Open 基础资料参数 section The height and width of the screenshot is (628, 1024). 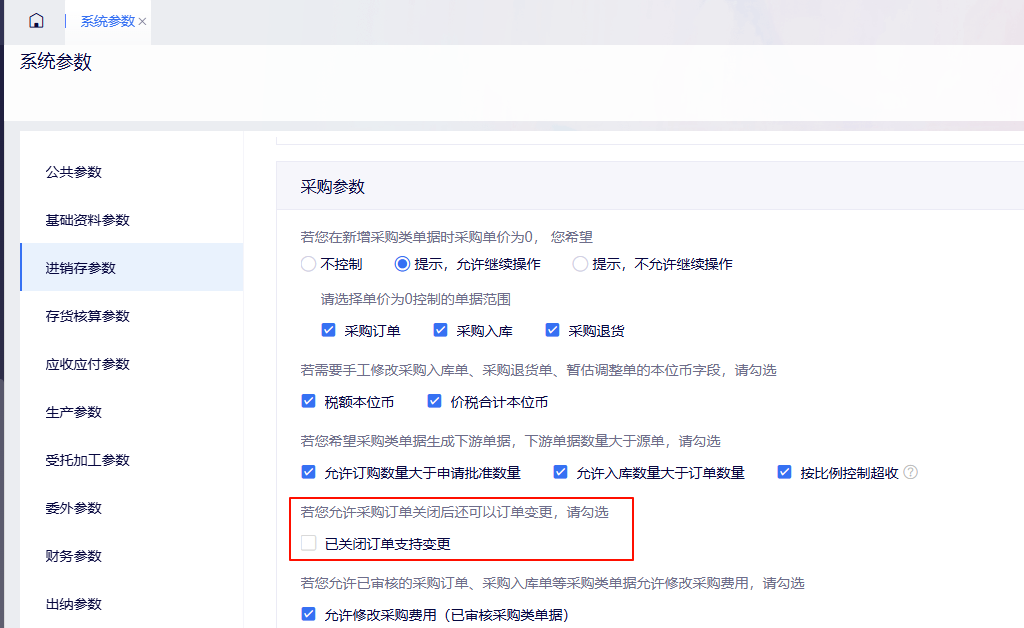click(88, 220)
